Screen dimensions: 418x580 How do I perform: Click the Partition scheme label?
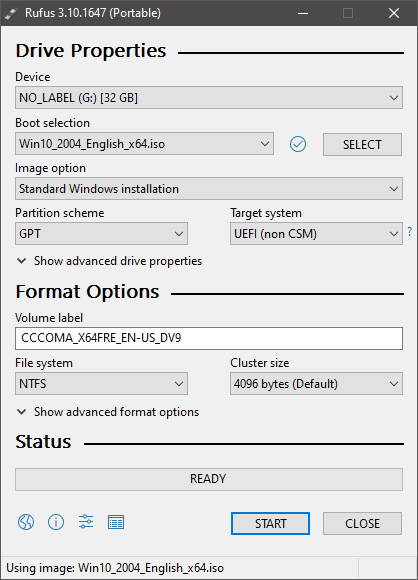click(x=60, y=213)
